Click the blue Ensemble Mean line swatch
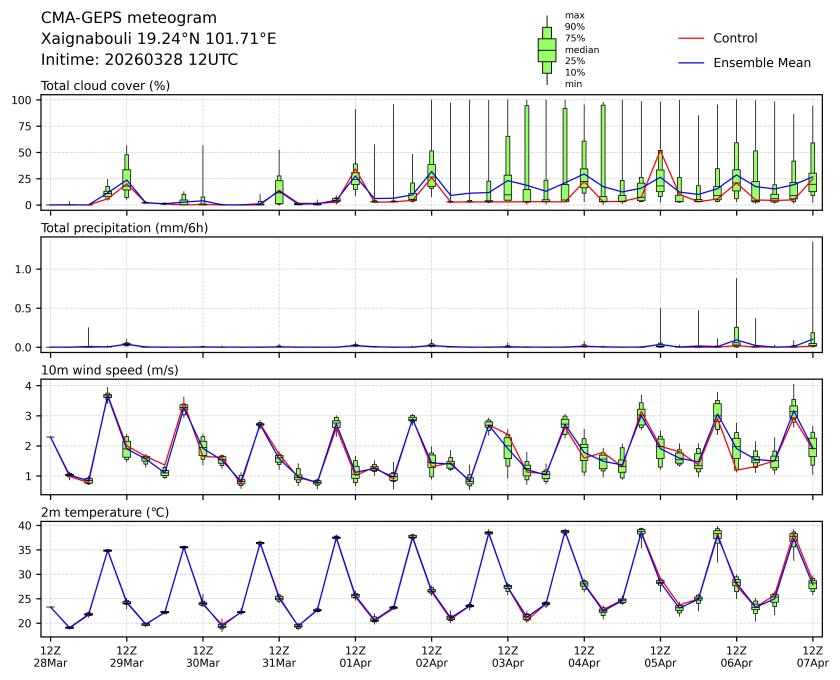The height and width of the screenshot is (680, 840). 695,63
